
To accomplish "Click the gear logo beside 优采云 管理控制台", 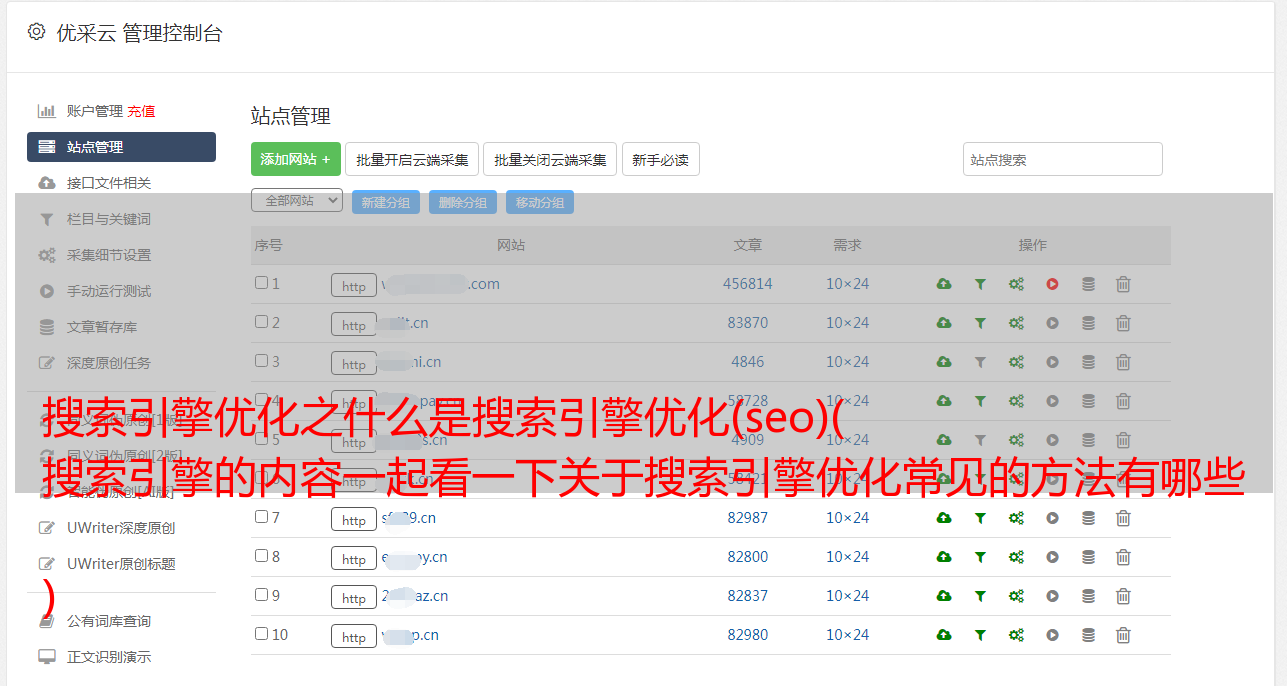I will [37, 32].
